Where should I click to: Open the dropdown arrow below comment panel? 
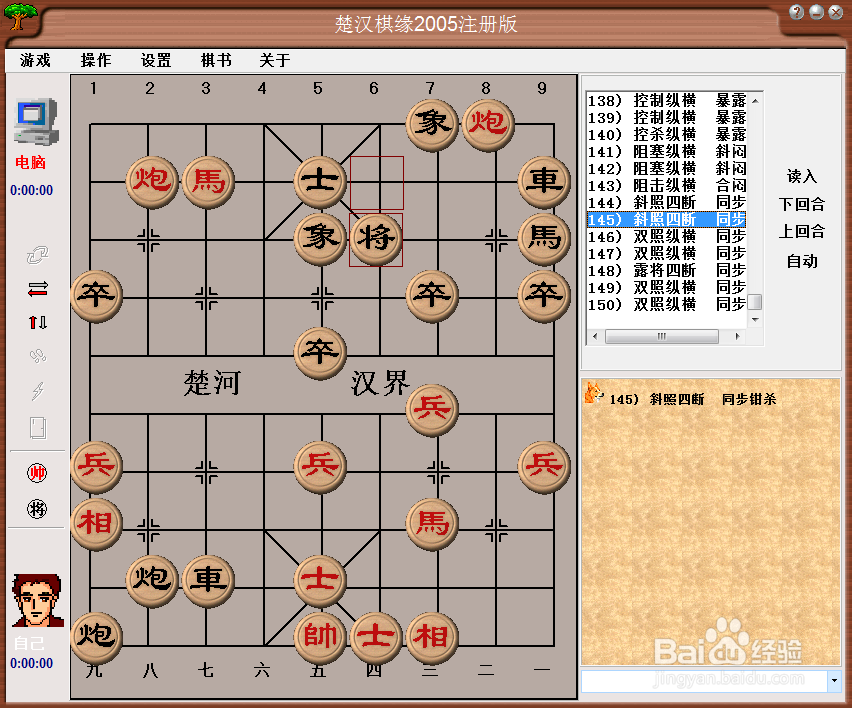(x=834, y=680)
